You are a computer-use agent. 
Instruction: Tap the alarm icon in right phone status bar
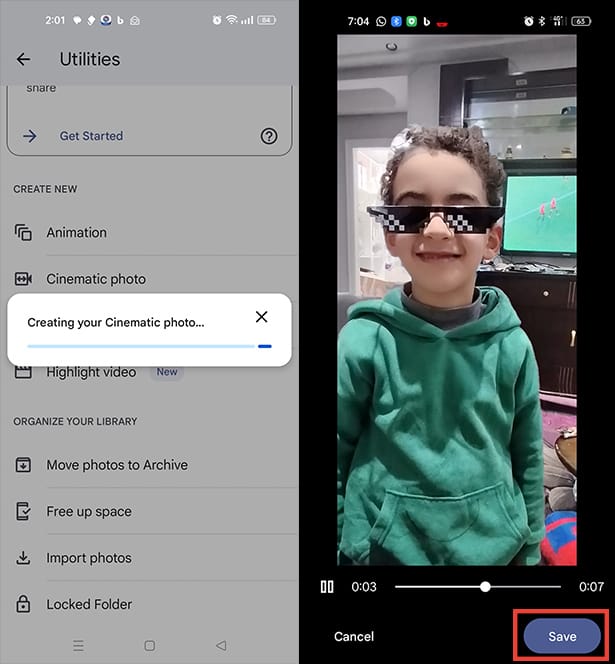pos(528,21)
